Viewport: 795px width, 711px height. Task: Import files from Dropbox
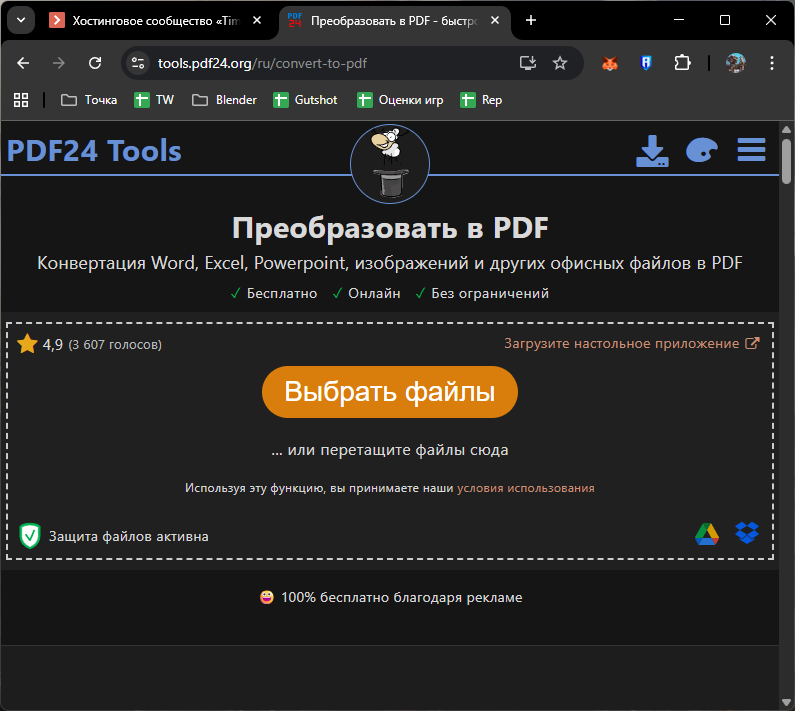(x=747, y=533)
